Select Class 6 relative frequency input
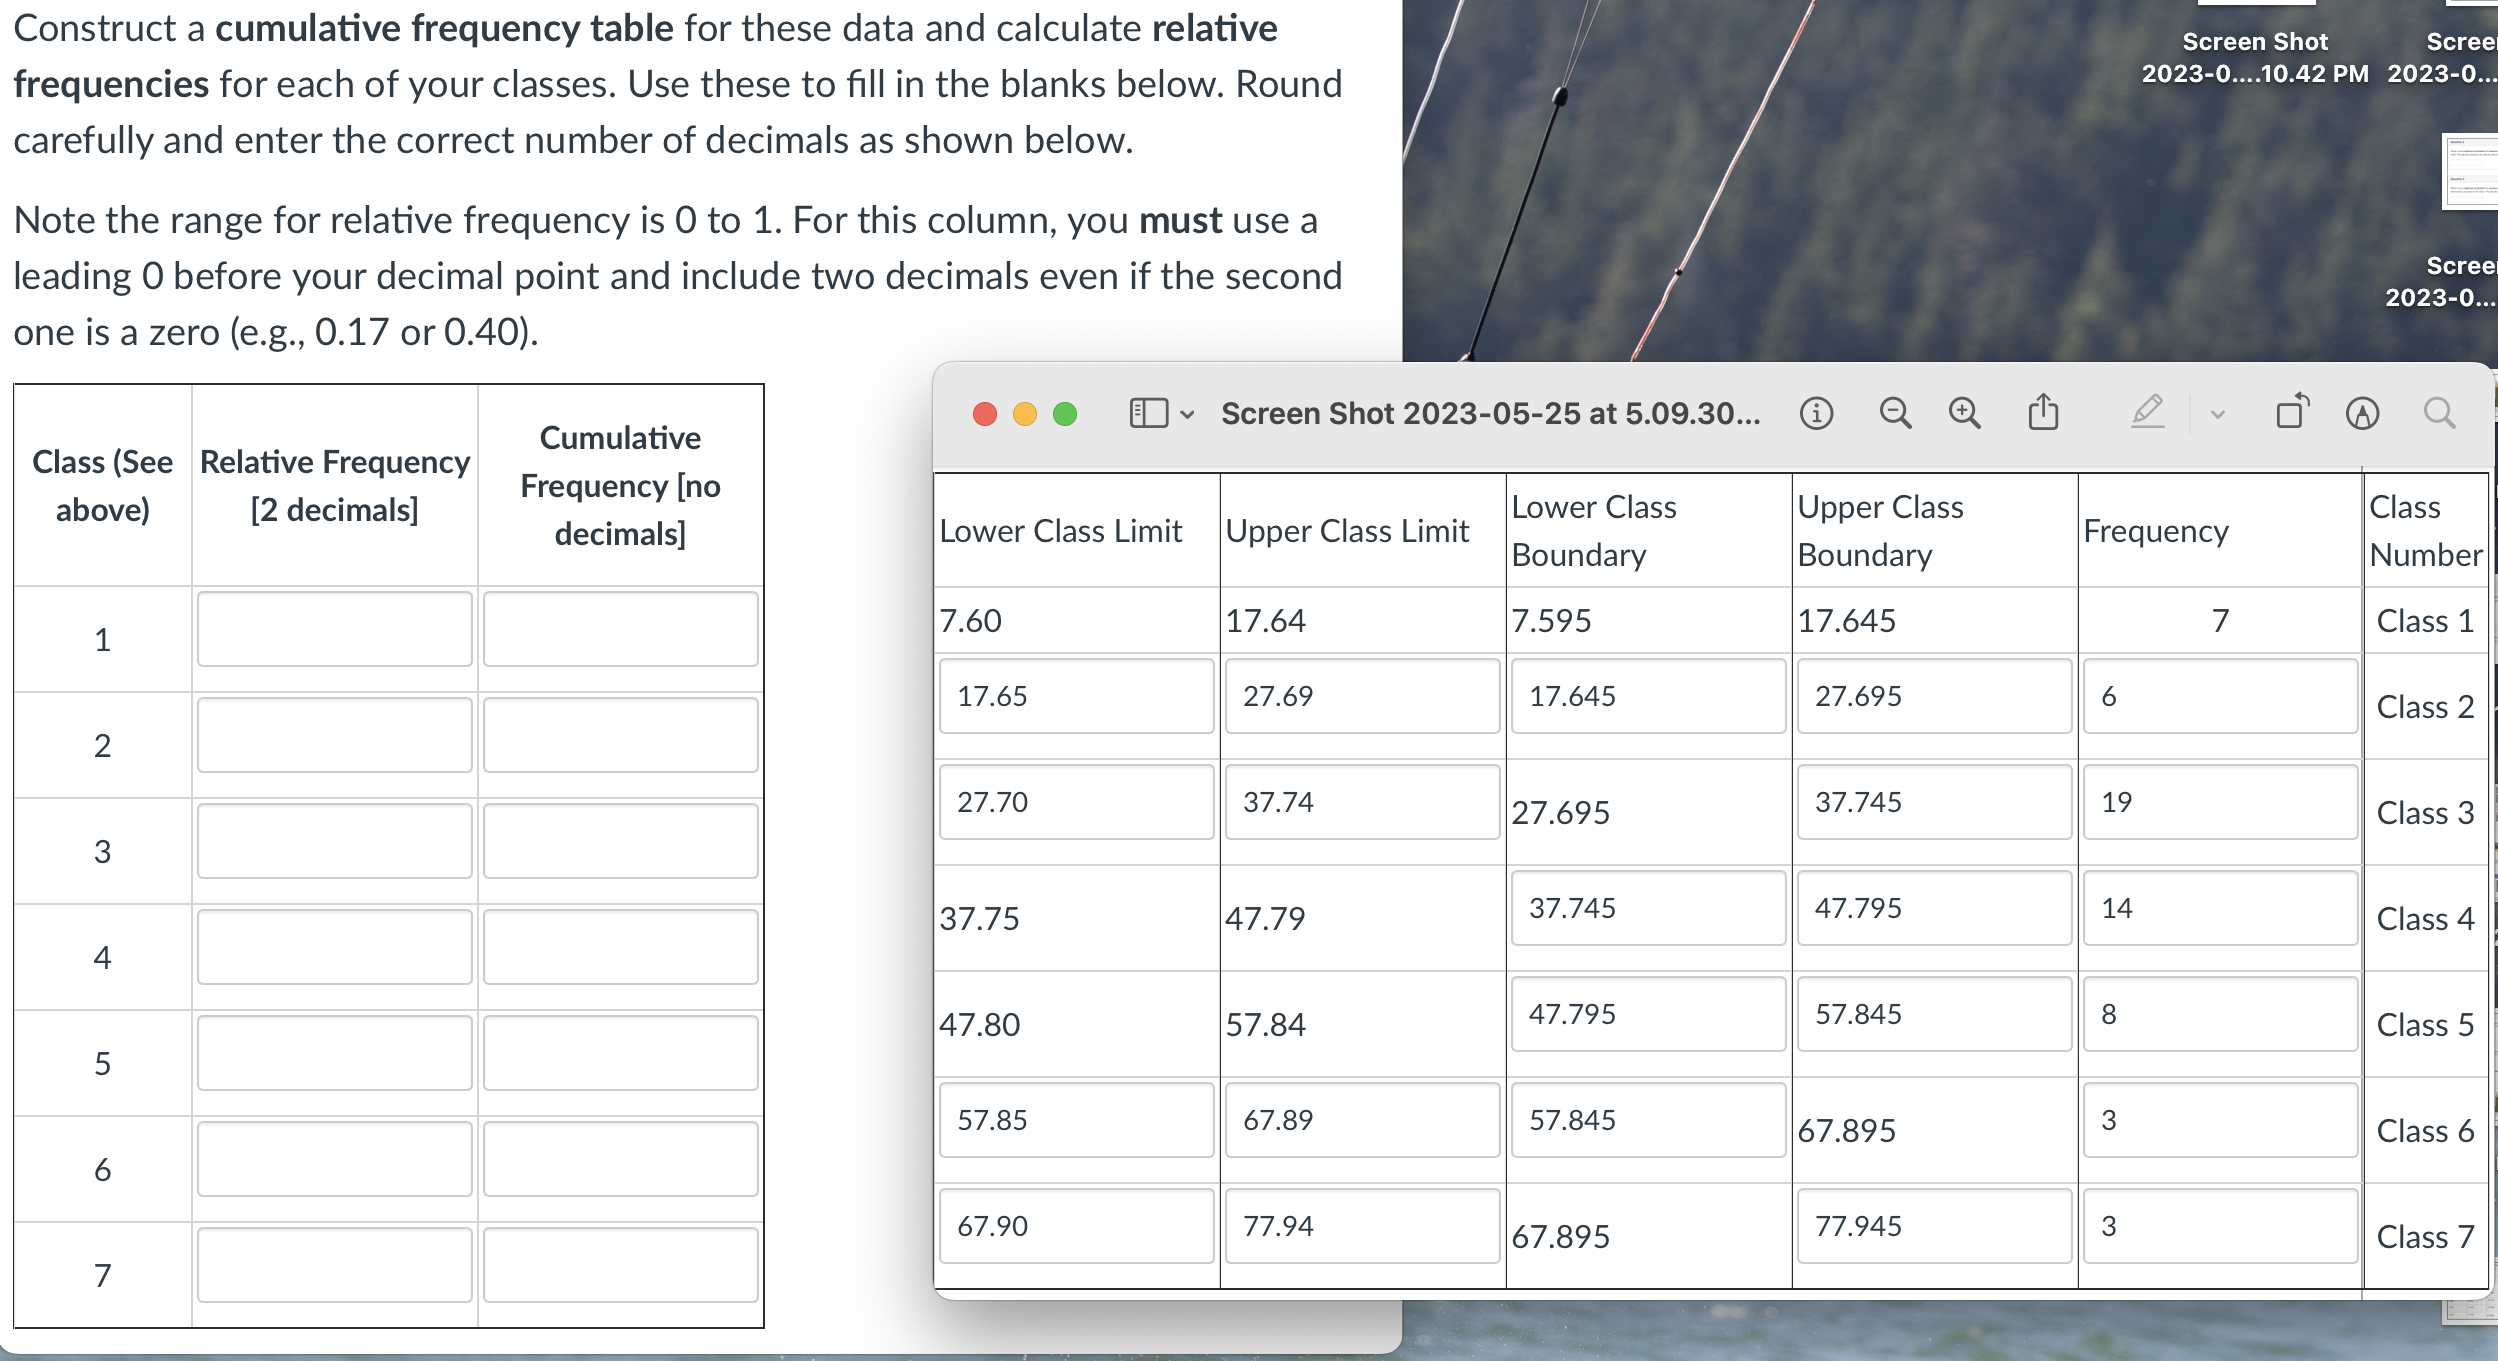This screenshot has width=2498, height=1361. point(335,1159)
